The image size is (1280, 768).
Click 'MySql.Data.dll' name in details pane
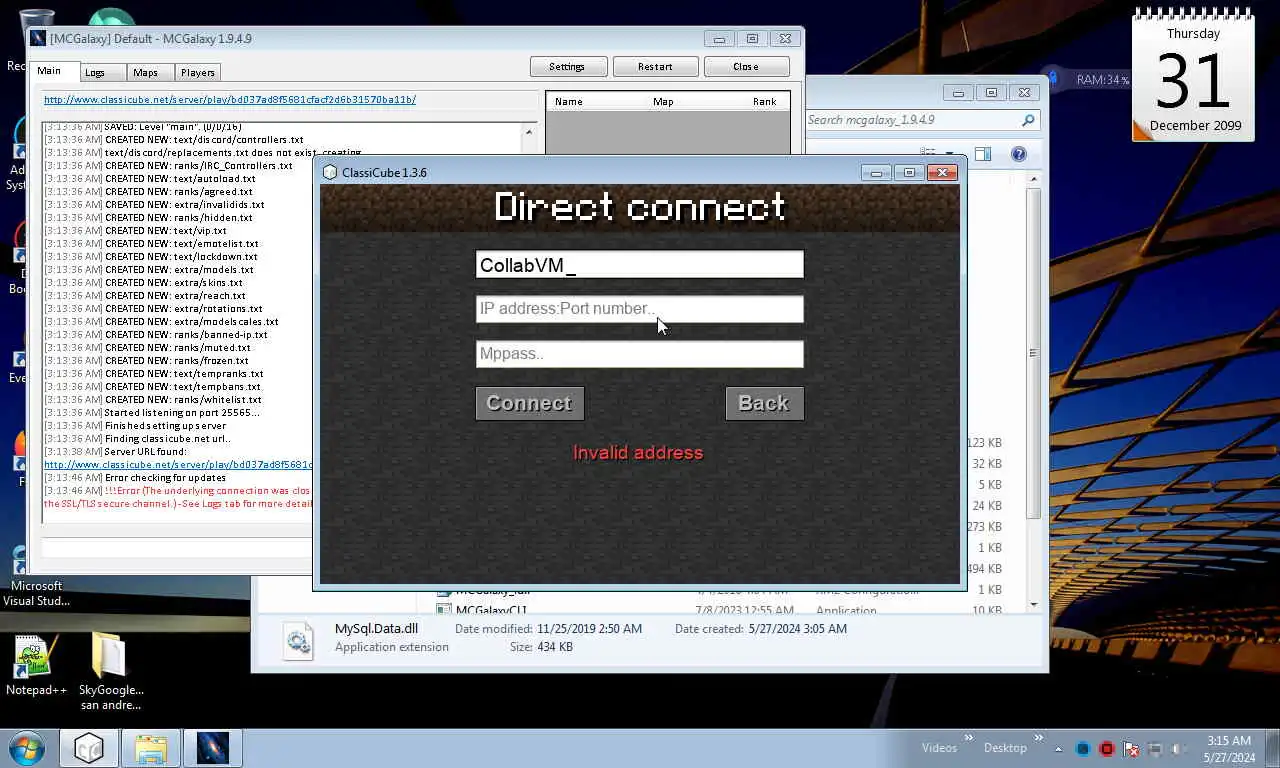tap(376, 629)
